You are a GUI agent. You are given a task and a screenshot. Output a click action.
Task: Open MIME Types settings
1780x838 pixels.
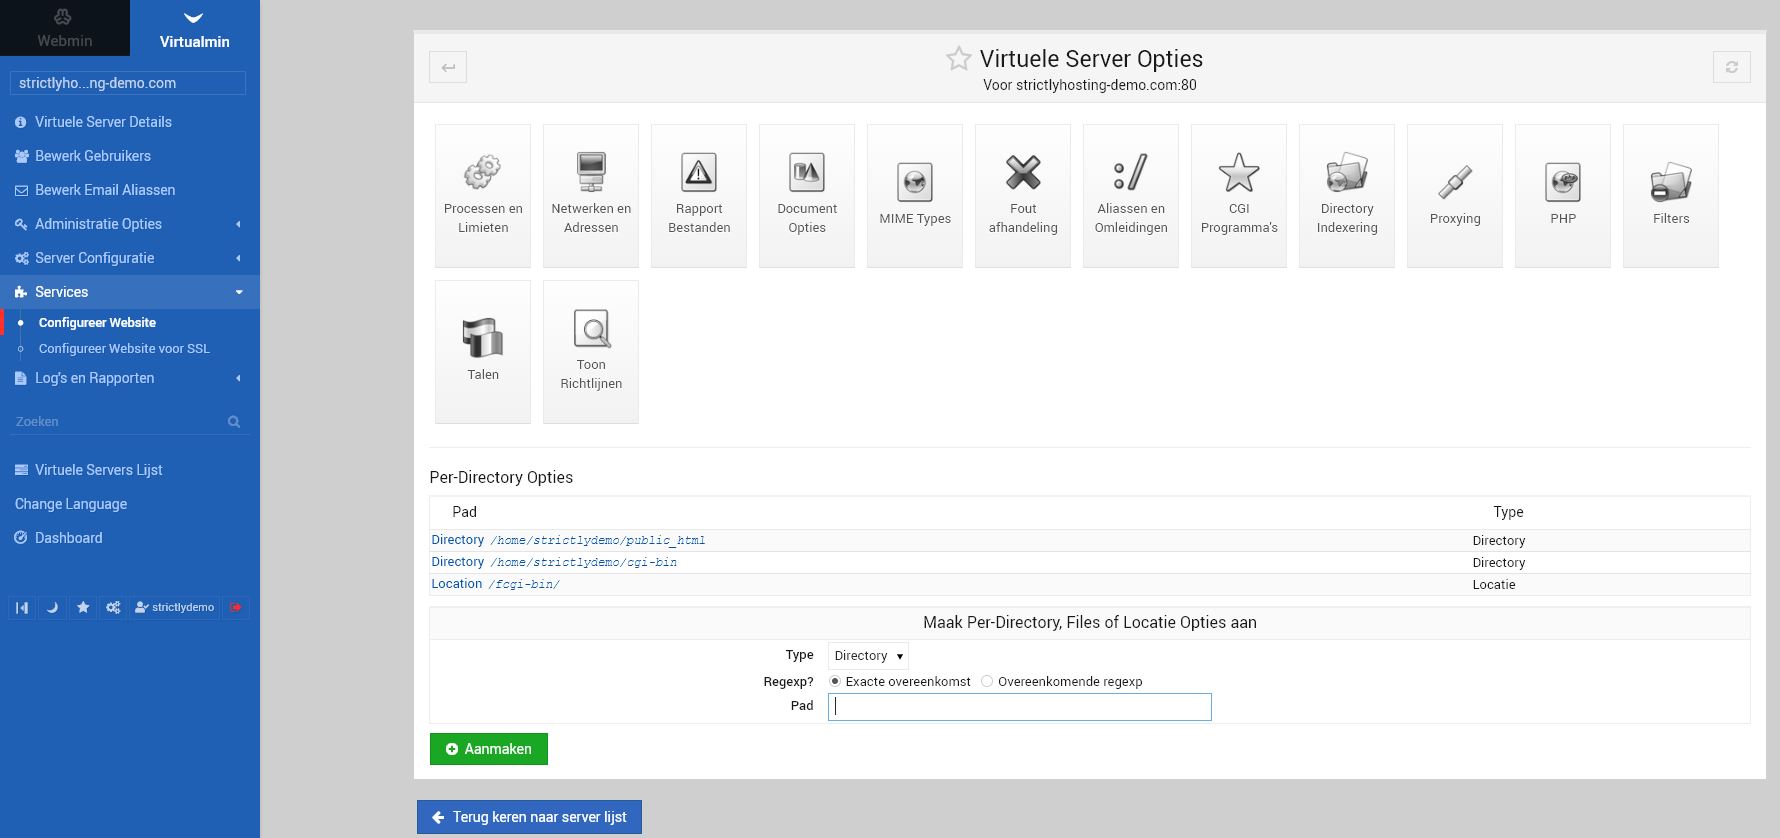point(915,196)
